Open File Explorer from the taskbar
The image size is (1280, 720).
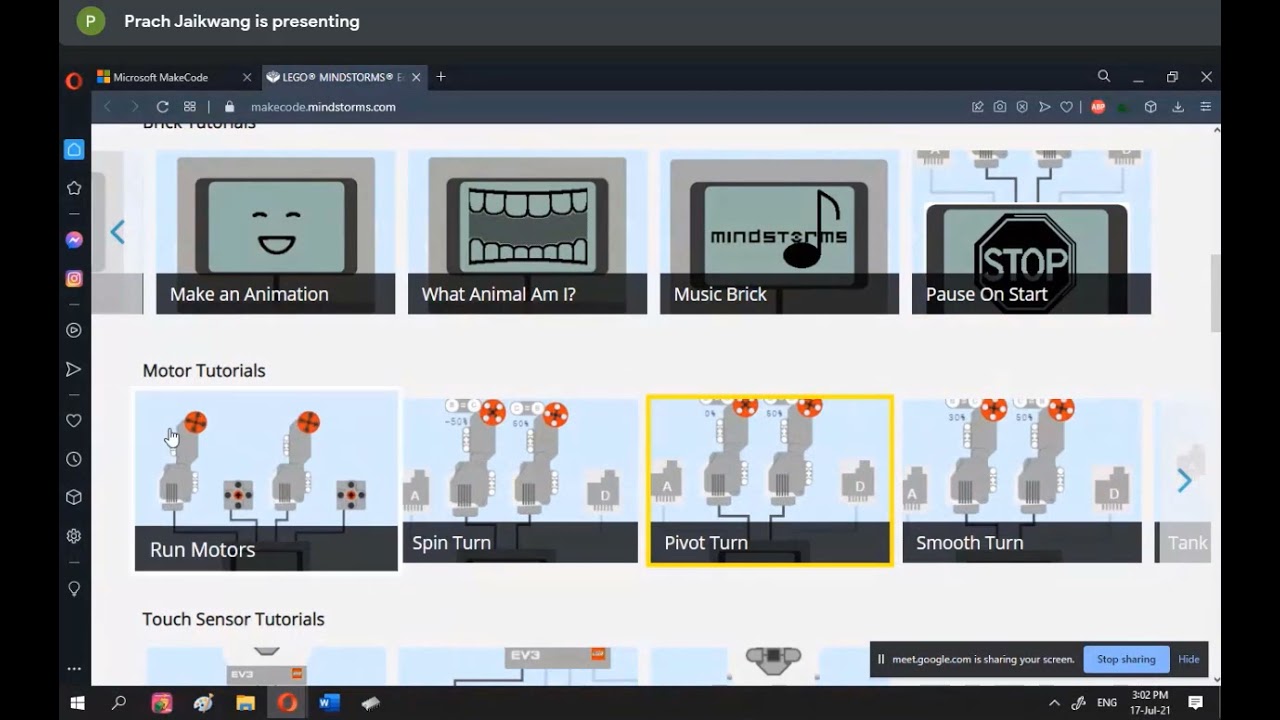coord(245,703)
